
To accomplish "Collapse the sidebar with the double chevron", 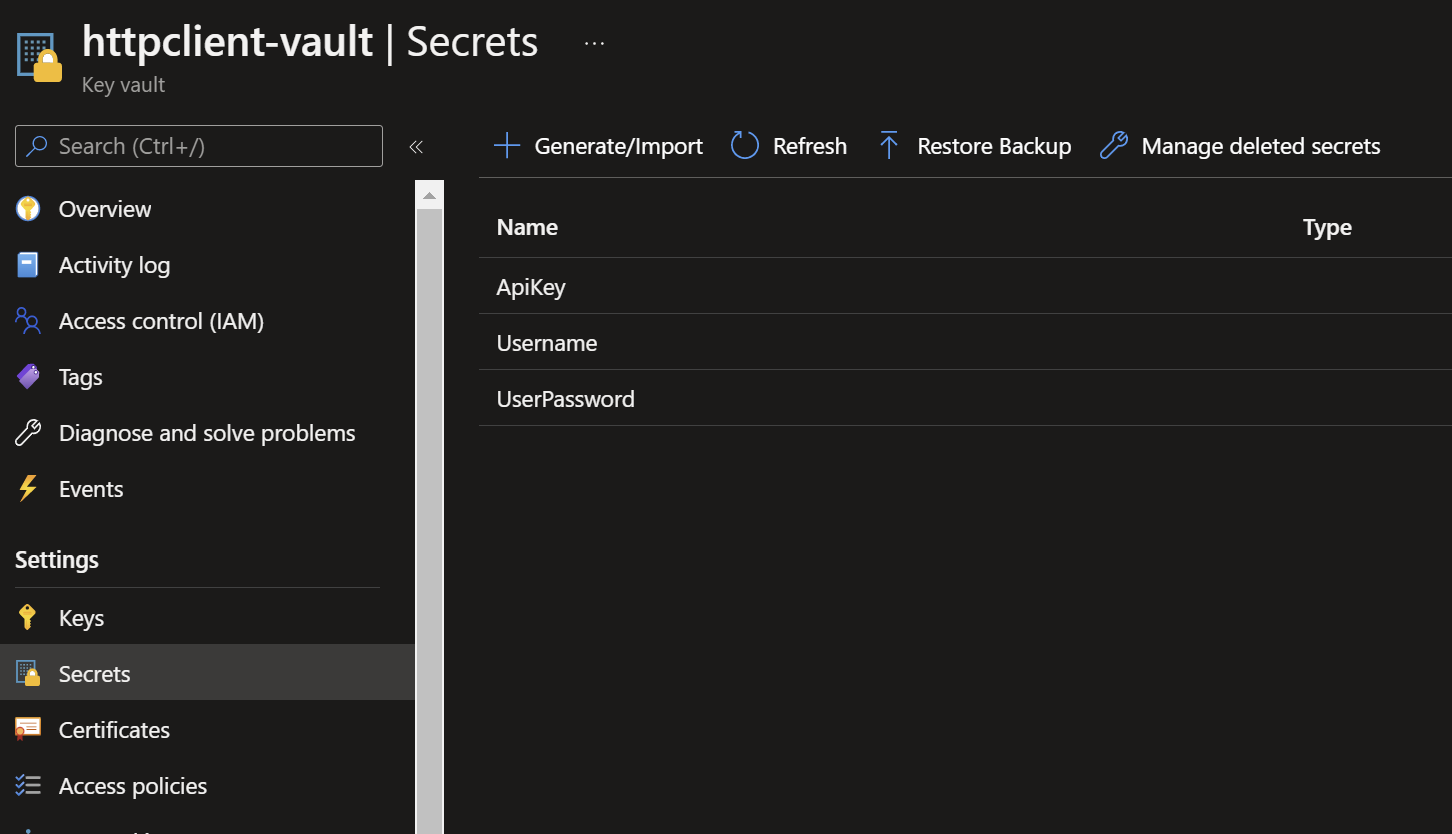I will 416,146.
